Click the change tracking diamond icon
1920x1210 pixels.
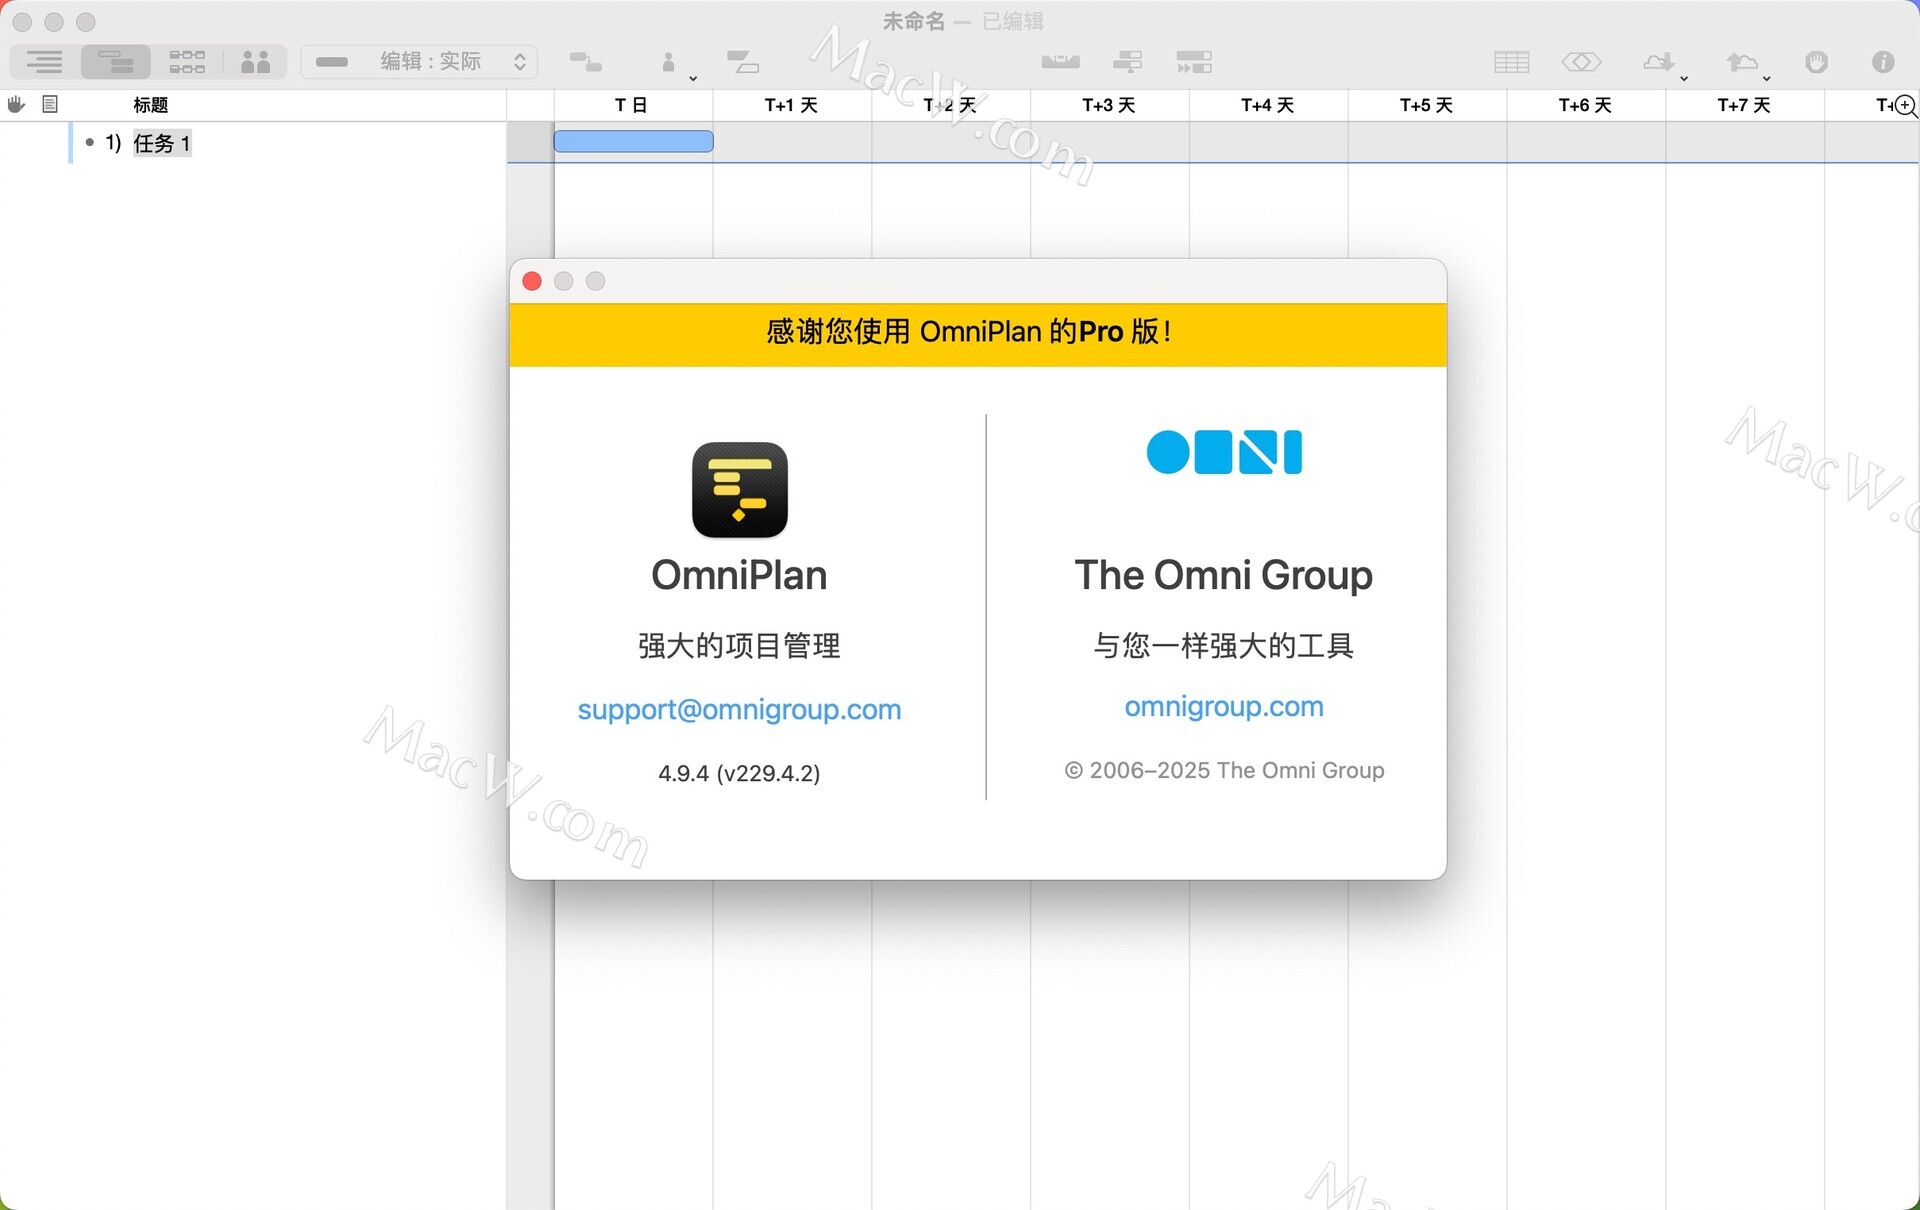tap(1581, 62)
